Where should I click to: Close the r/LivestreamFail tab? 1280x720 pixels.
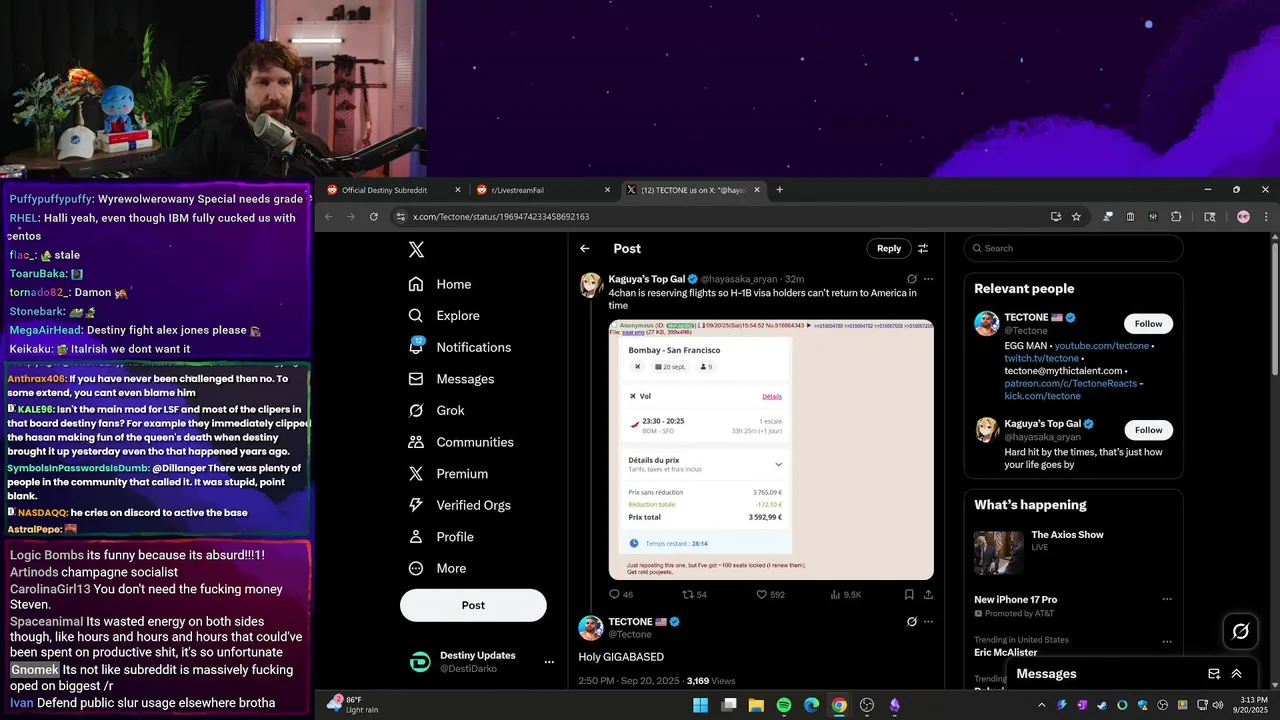tap(607, 190)
